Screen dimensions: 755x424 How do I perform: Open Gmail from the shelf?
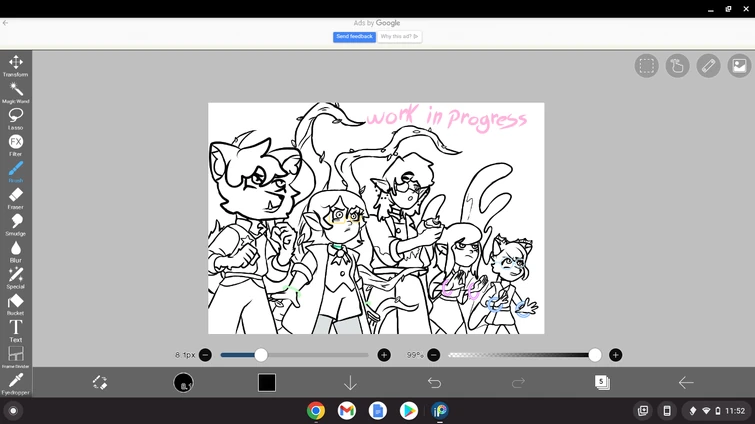click(347, 411)
